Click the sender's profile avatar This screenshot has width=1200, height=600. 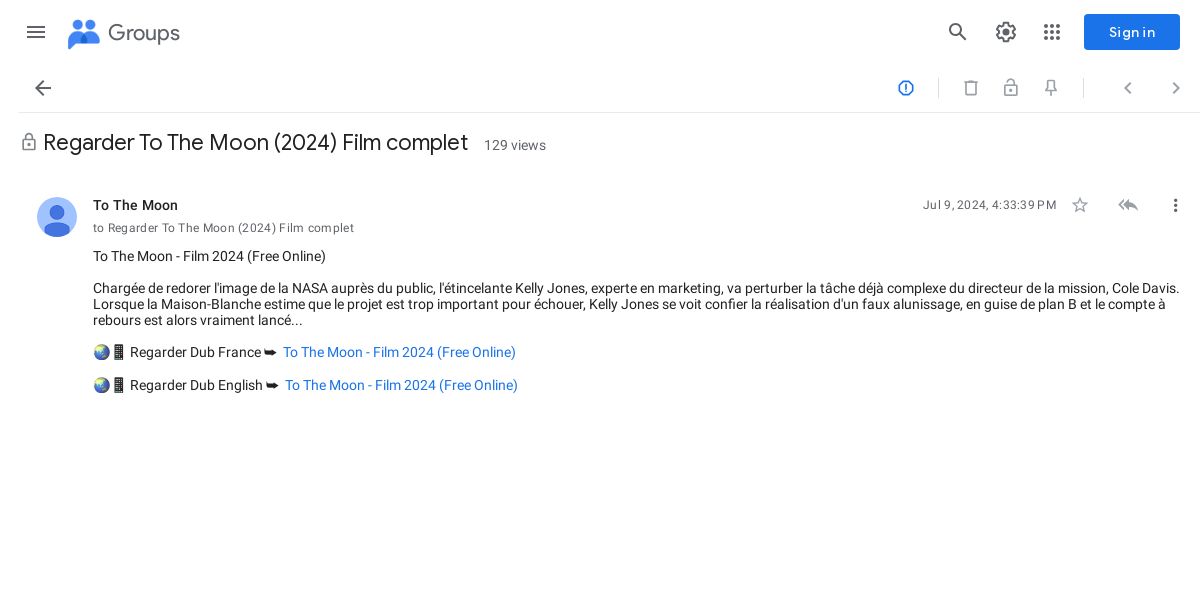pyautogui.click(x=57, y=217)
